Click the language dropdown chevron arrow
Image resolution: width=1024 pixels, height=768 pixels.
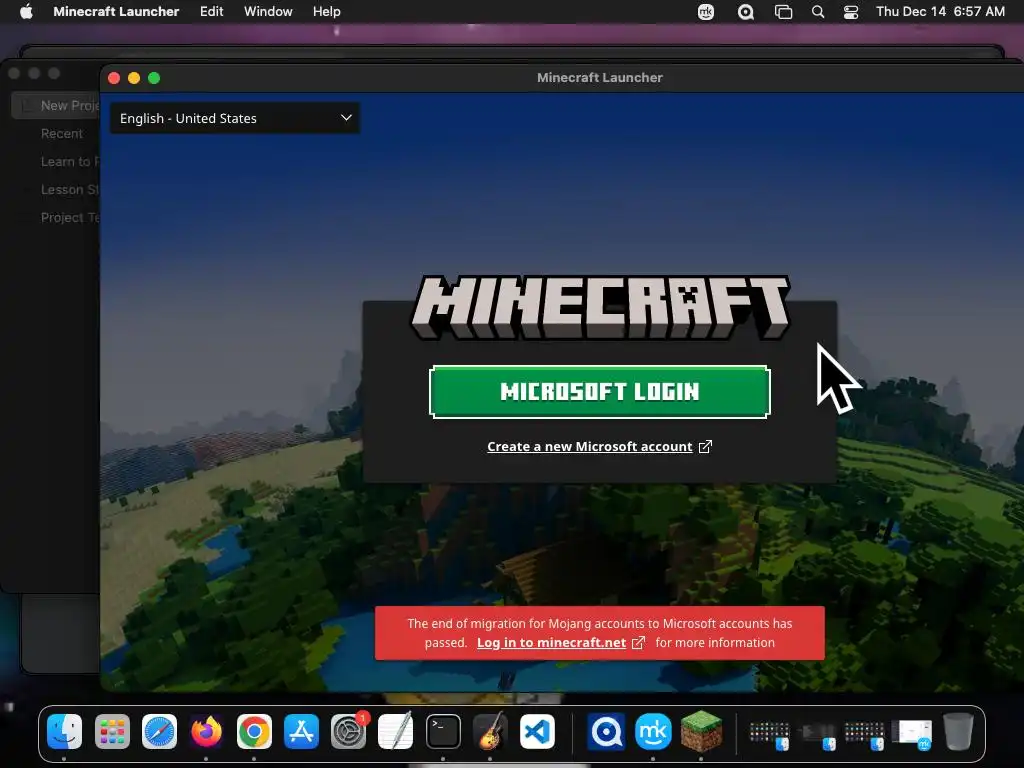[x=346, y=118]
